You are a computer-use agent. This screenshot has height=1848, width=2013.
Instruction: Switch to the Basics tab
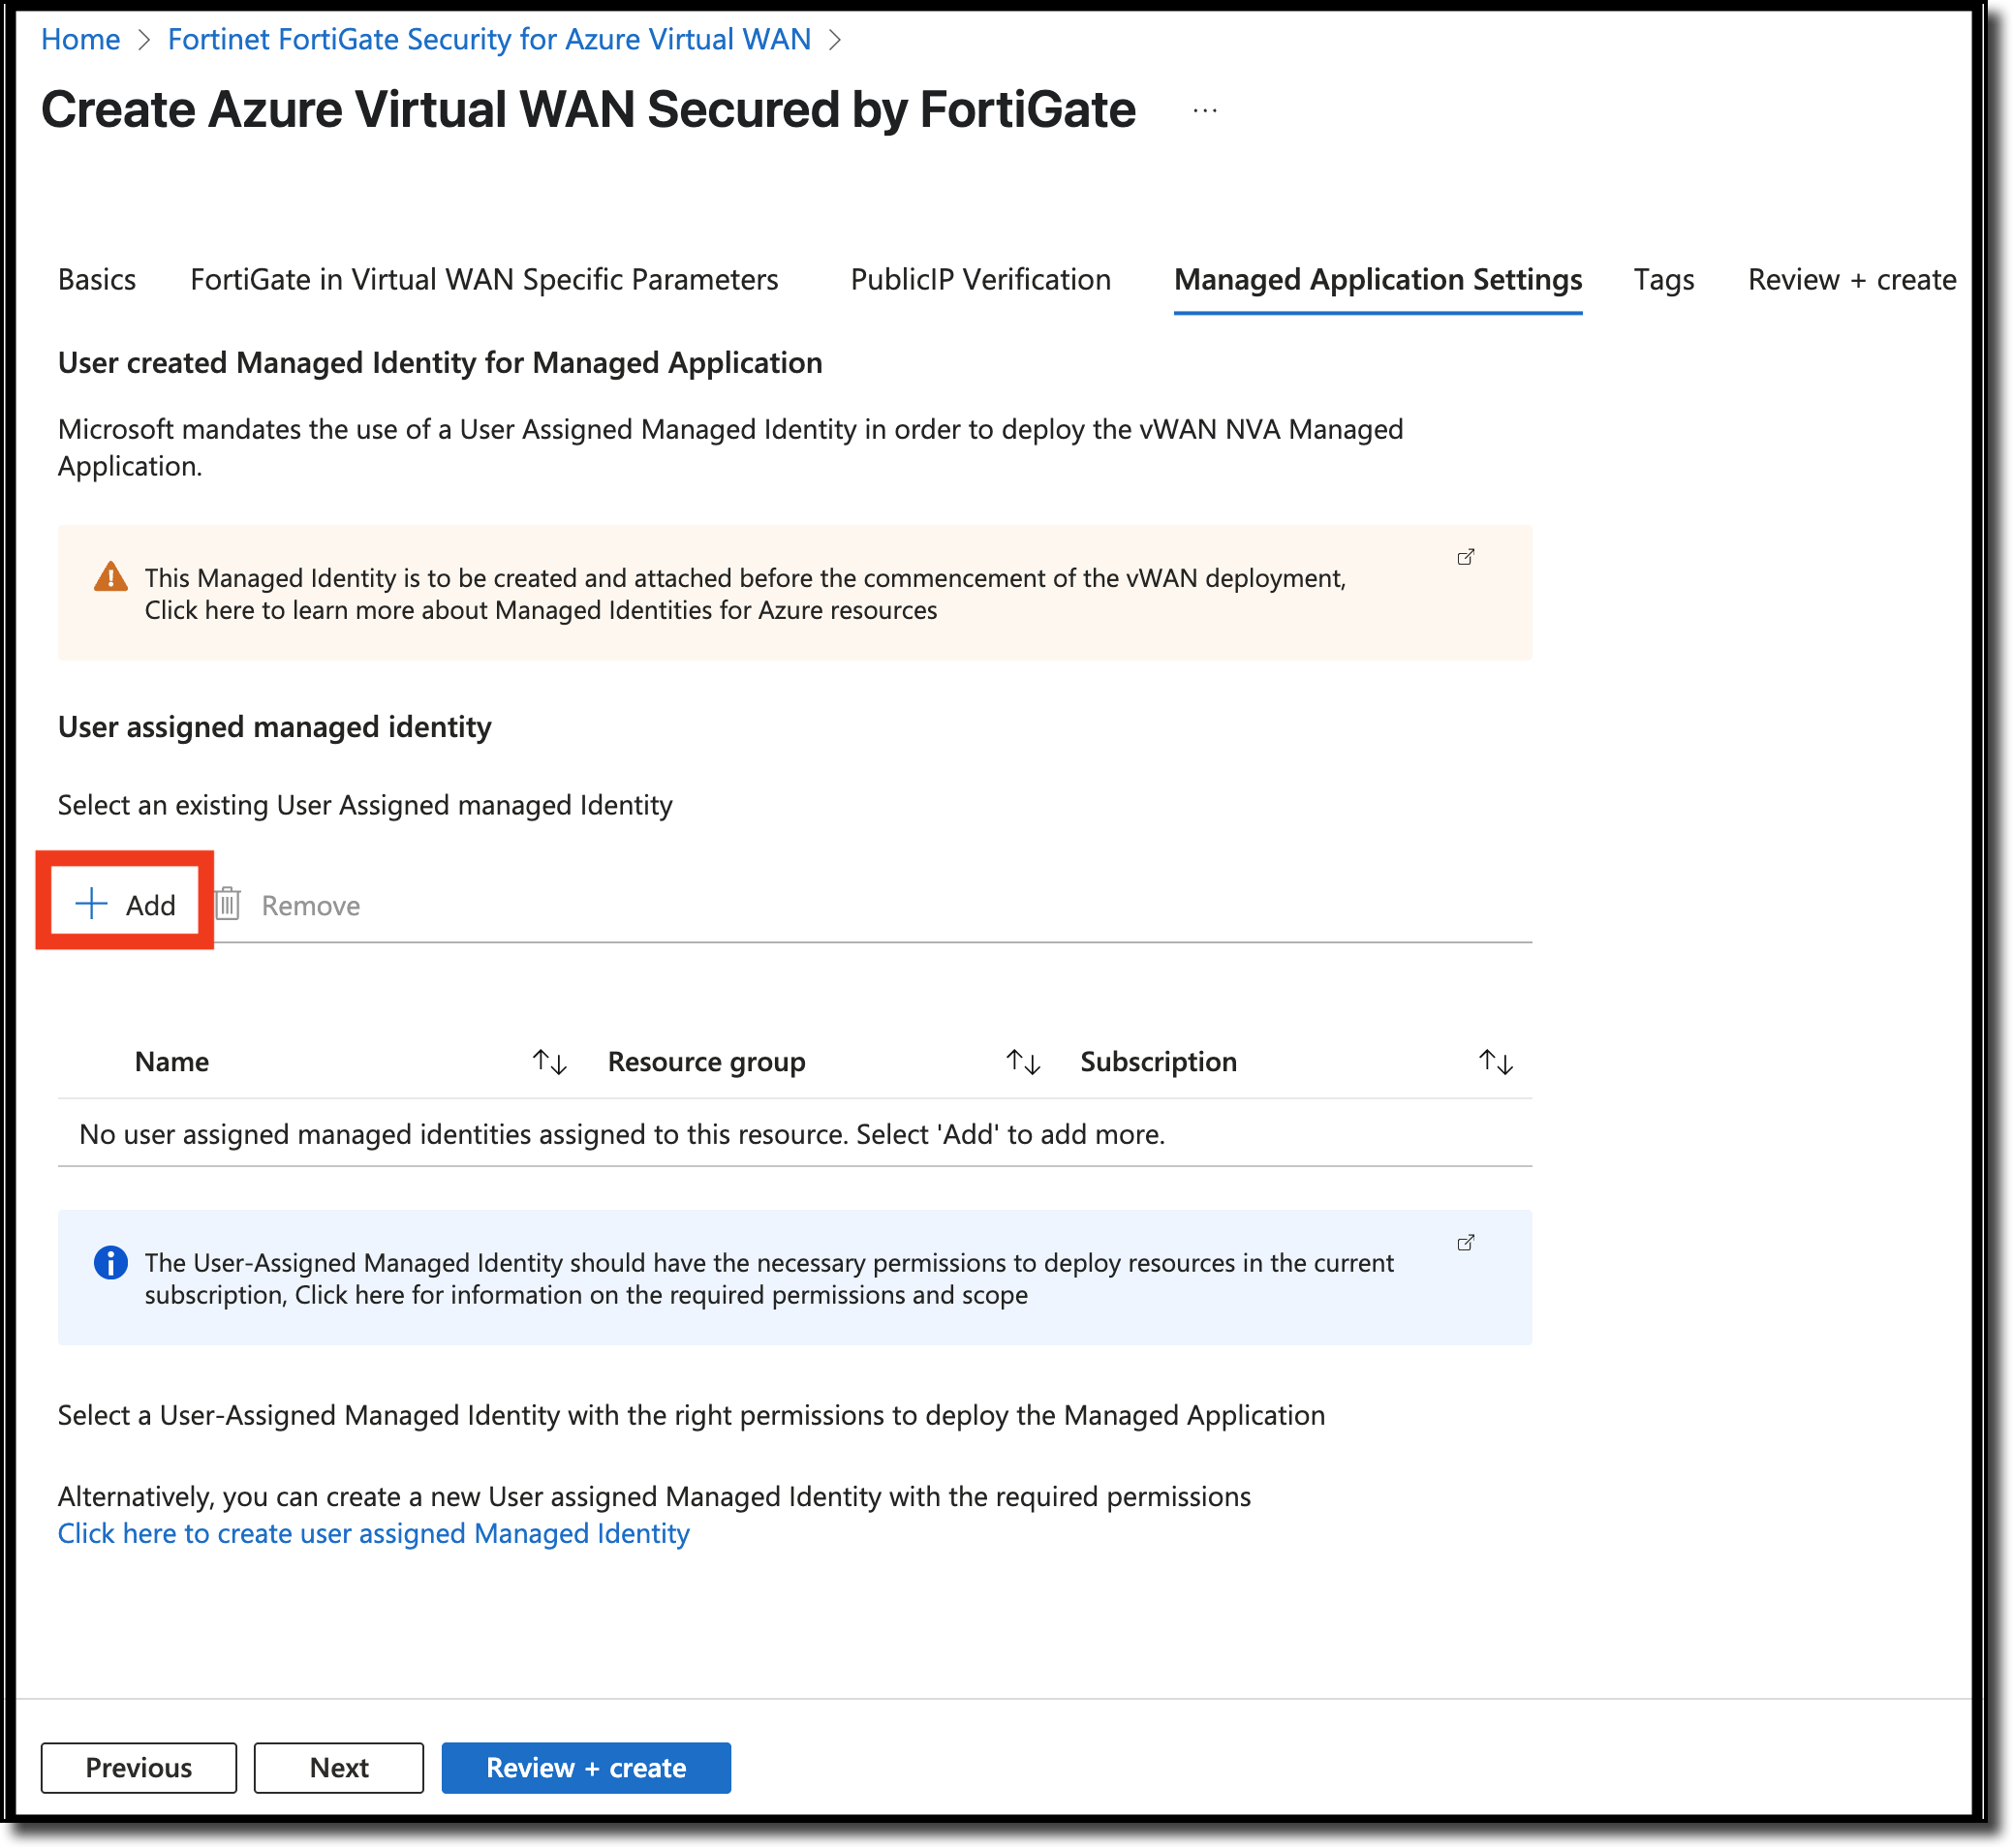pyautogui.click(x=97, y=280)
